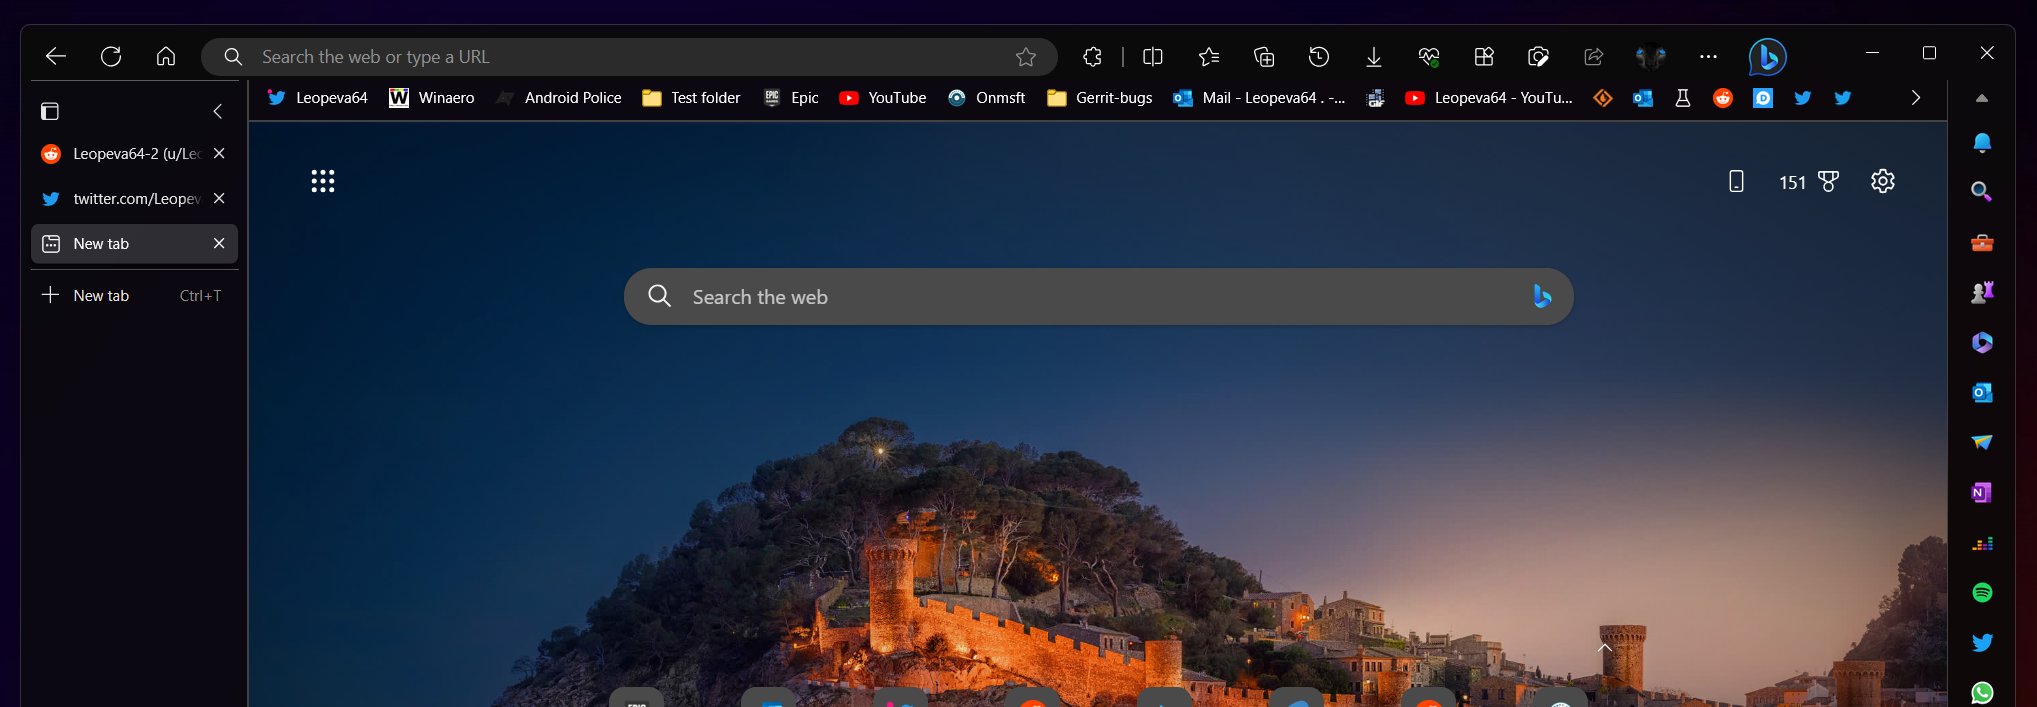Image resolution: width=2037 pixels, height=707 pixels.
Task: Open sidebar Games chess icon
Action: [x=1982, y=292]
